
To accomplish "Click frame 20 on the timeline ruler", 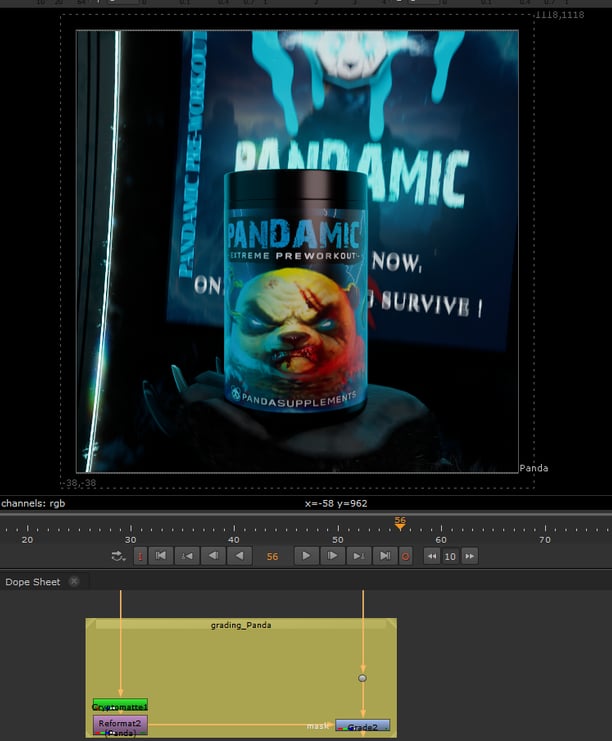I will (27, 539).
